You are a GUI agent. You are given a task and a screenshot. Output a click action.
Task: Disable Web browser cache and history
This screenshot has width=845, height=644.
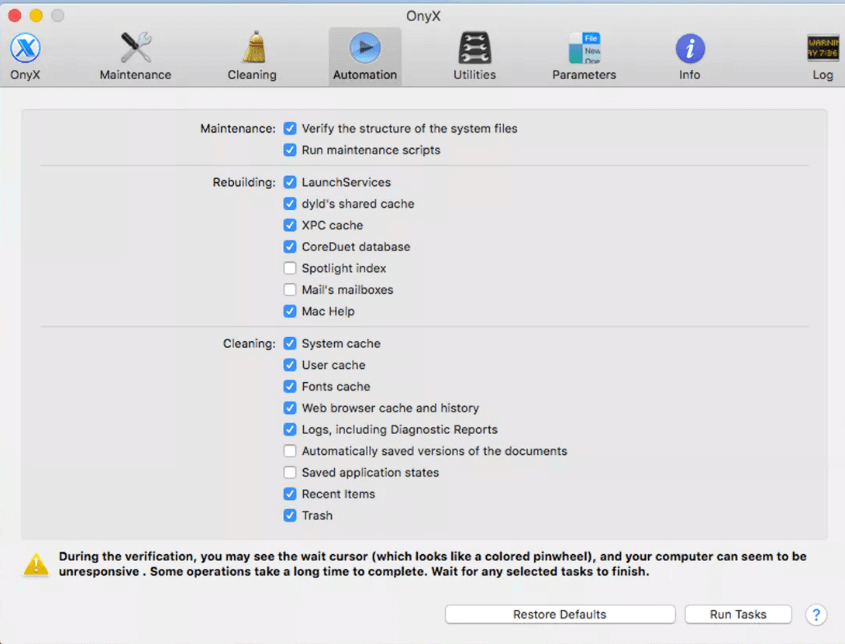click(290, 408)
